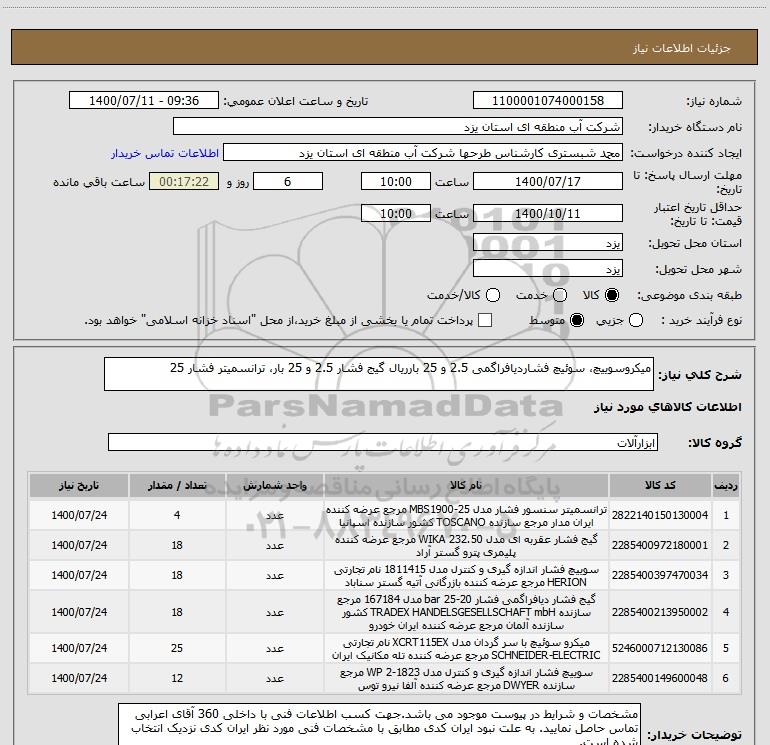Image resolution: width=770 pixels, height=745 pixels.
Task: Select the کالا radio button
Action: click(612, 295)
